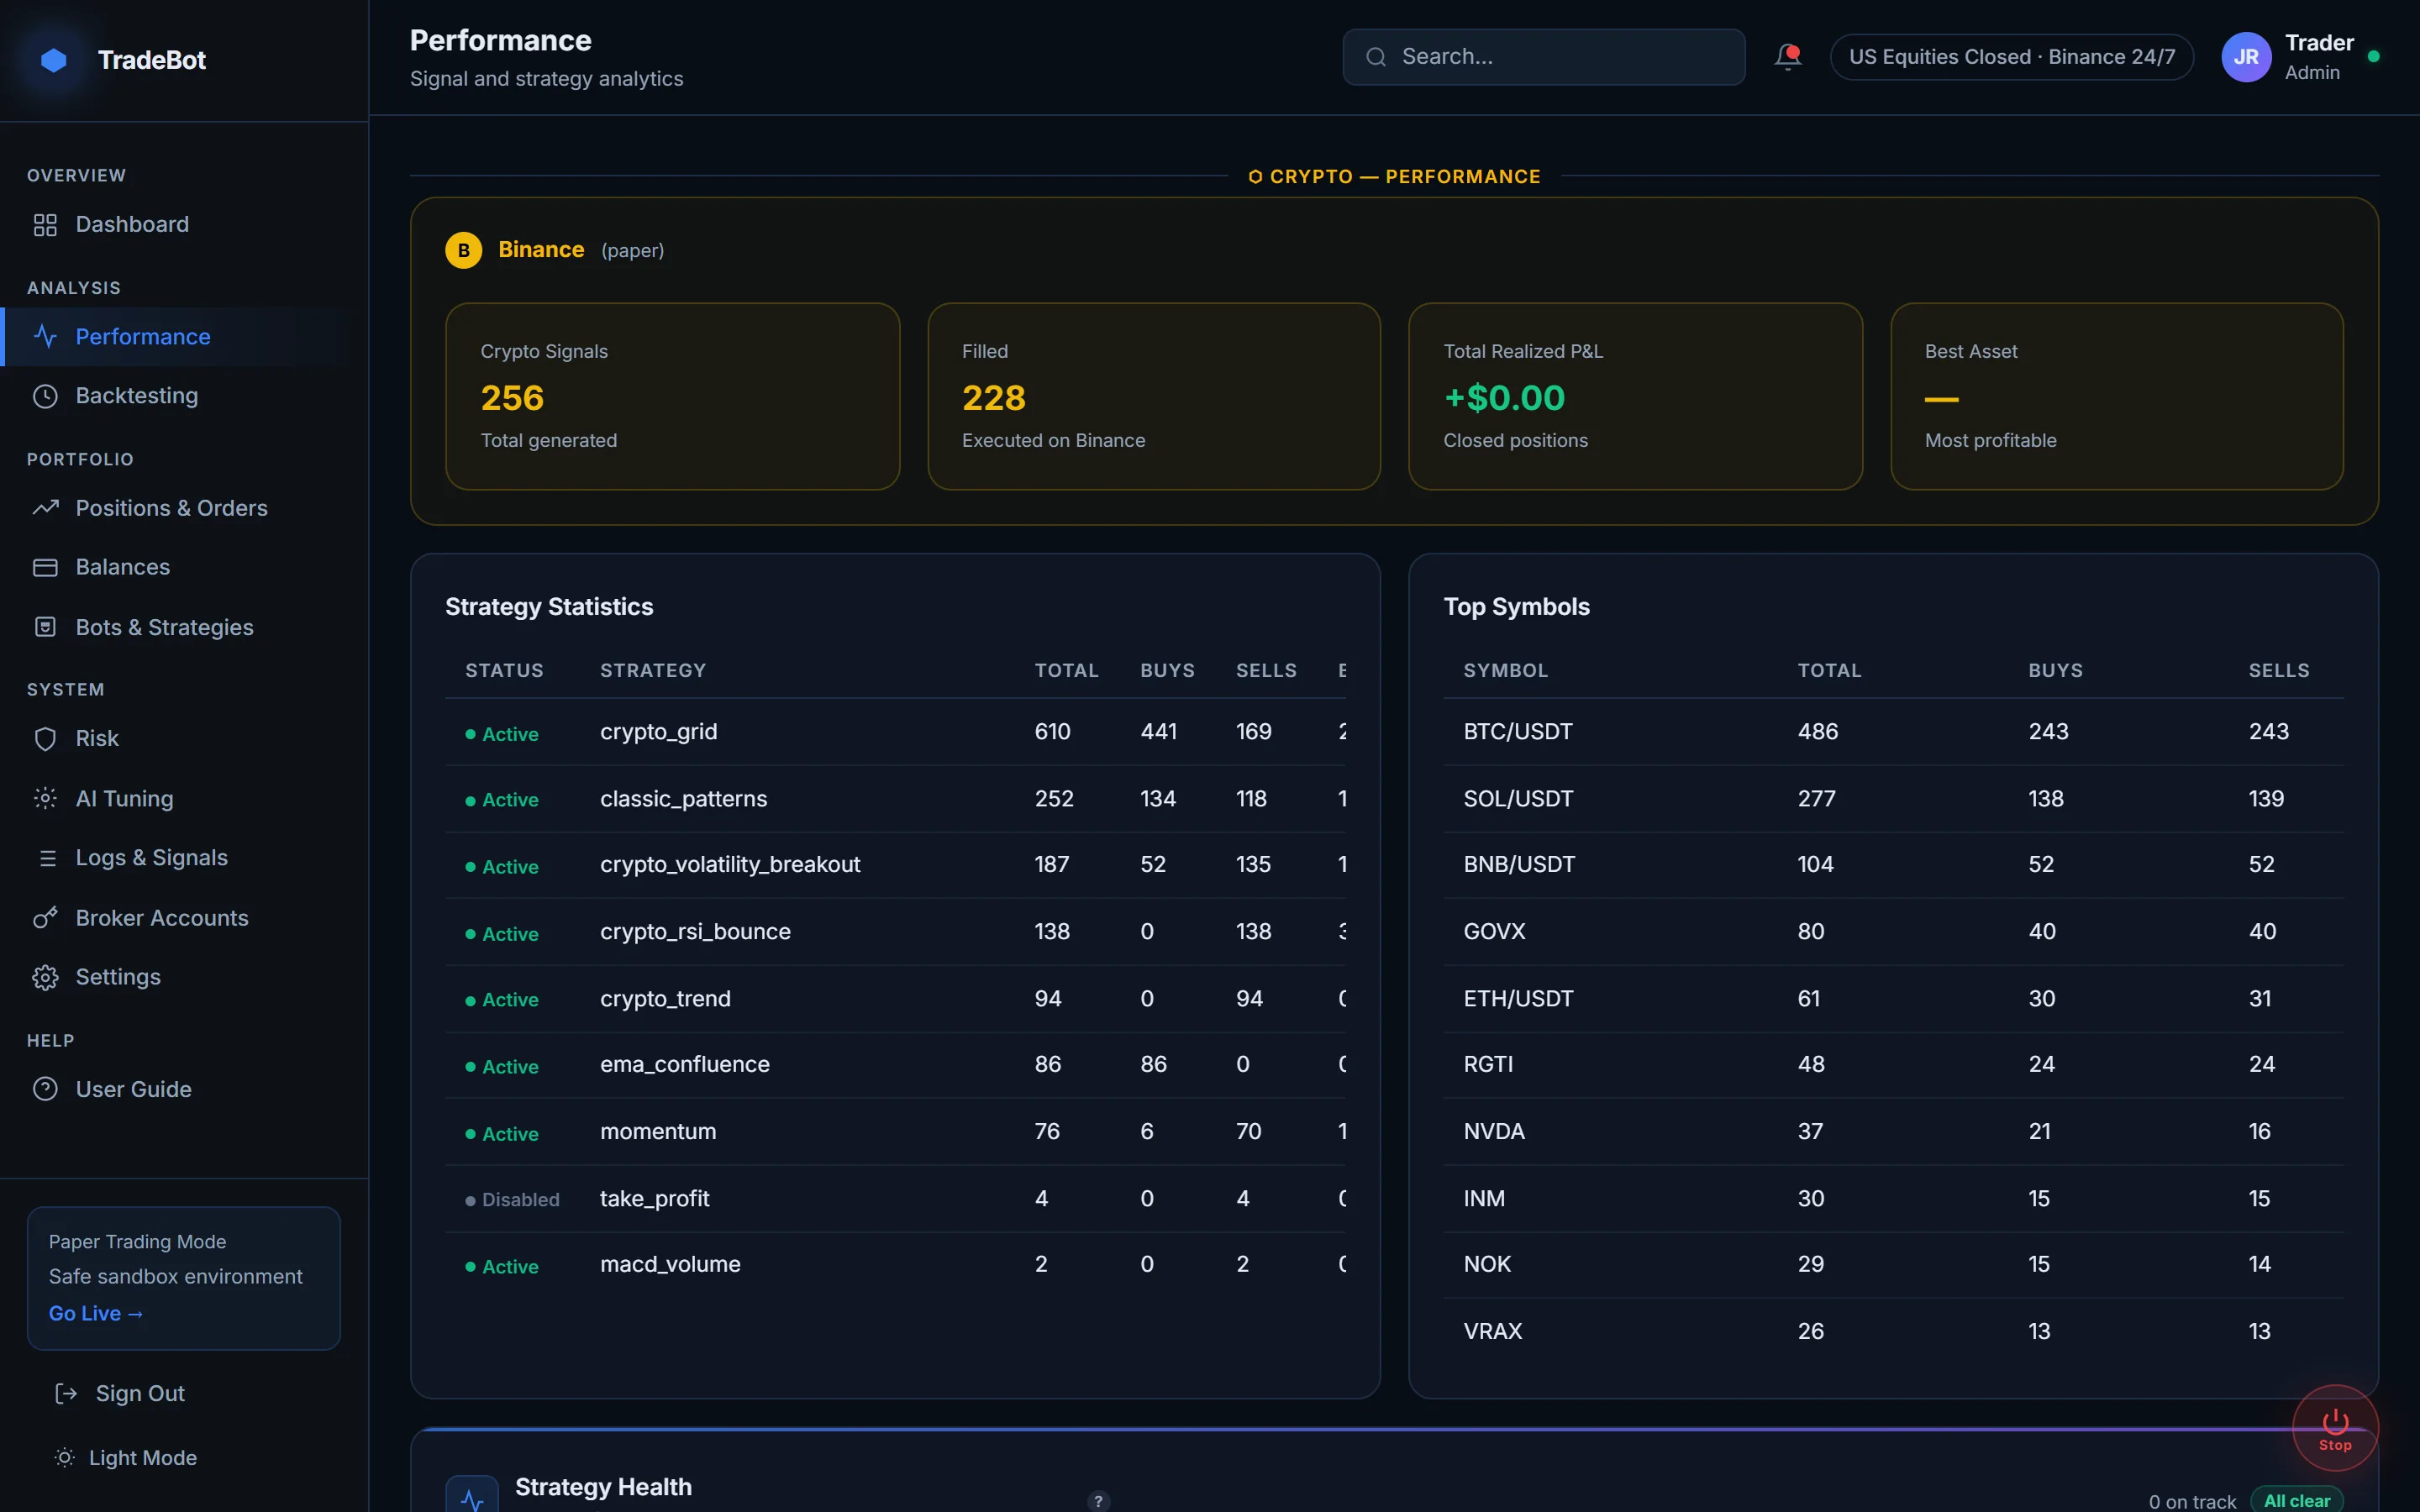The image size is (2420, 1512).
Task: Click the Binance B badge icon
Action: (x=463, y=250)
